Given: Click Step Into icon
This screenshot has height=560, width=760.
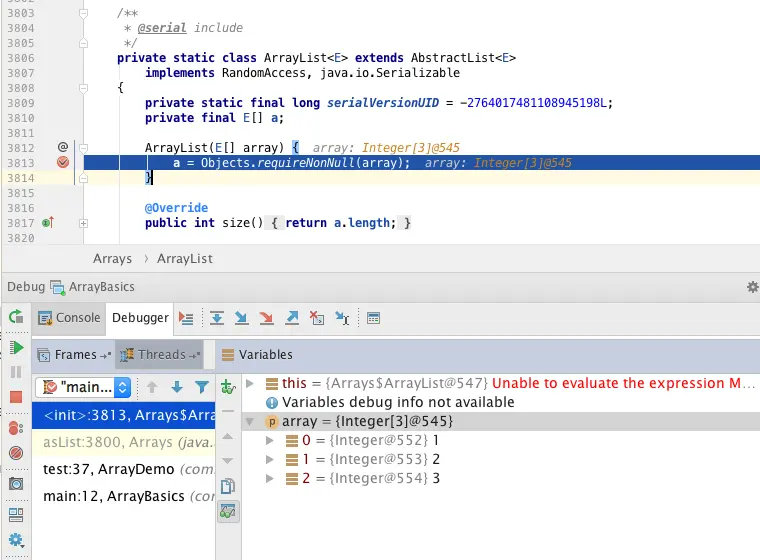Looking at the screenshot, I should (241, 319).
